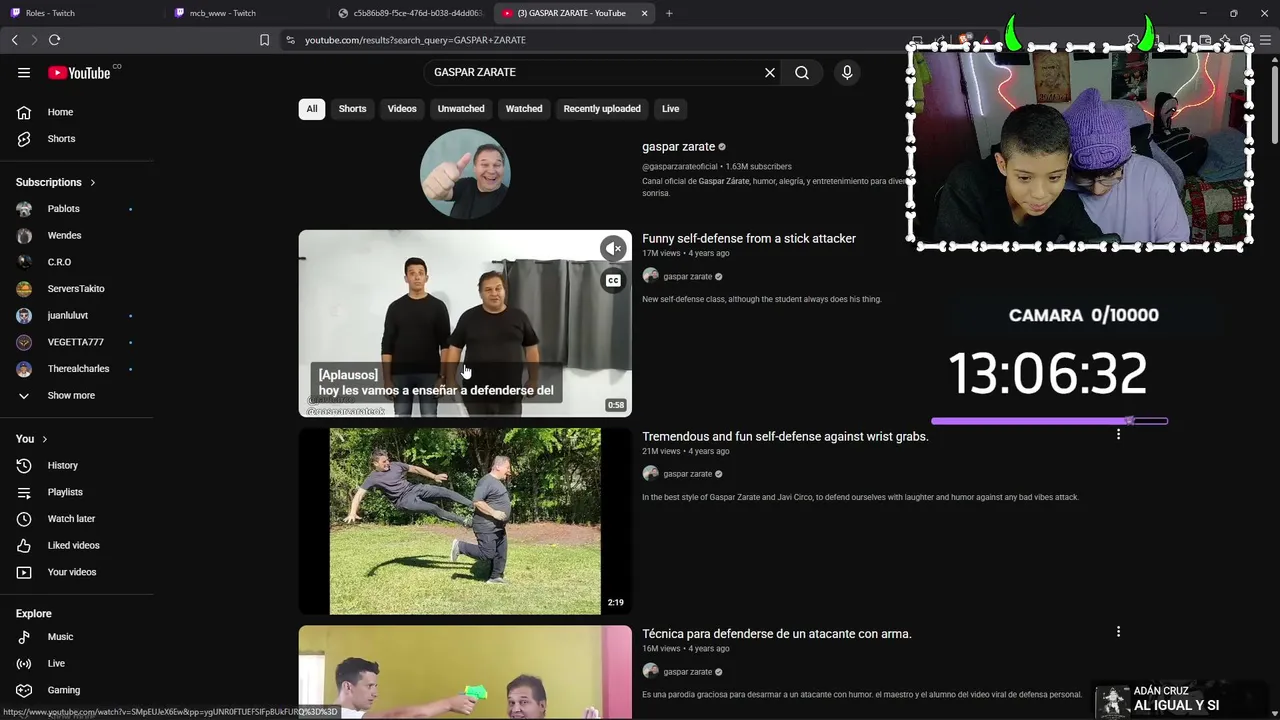Viewport: 1280px width, 720px height.
Task: Go back with the browser back arrow
Action: [14, 40]
